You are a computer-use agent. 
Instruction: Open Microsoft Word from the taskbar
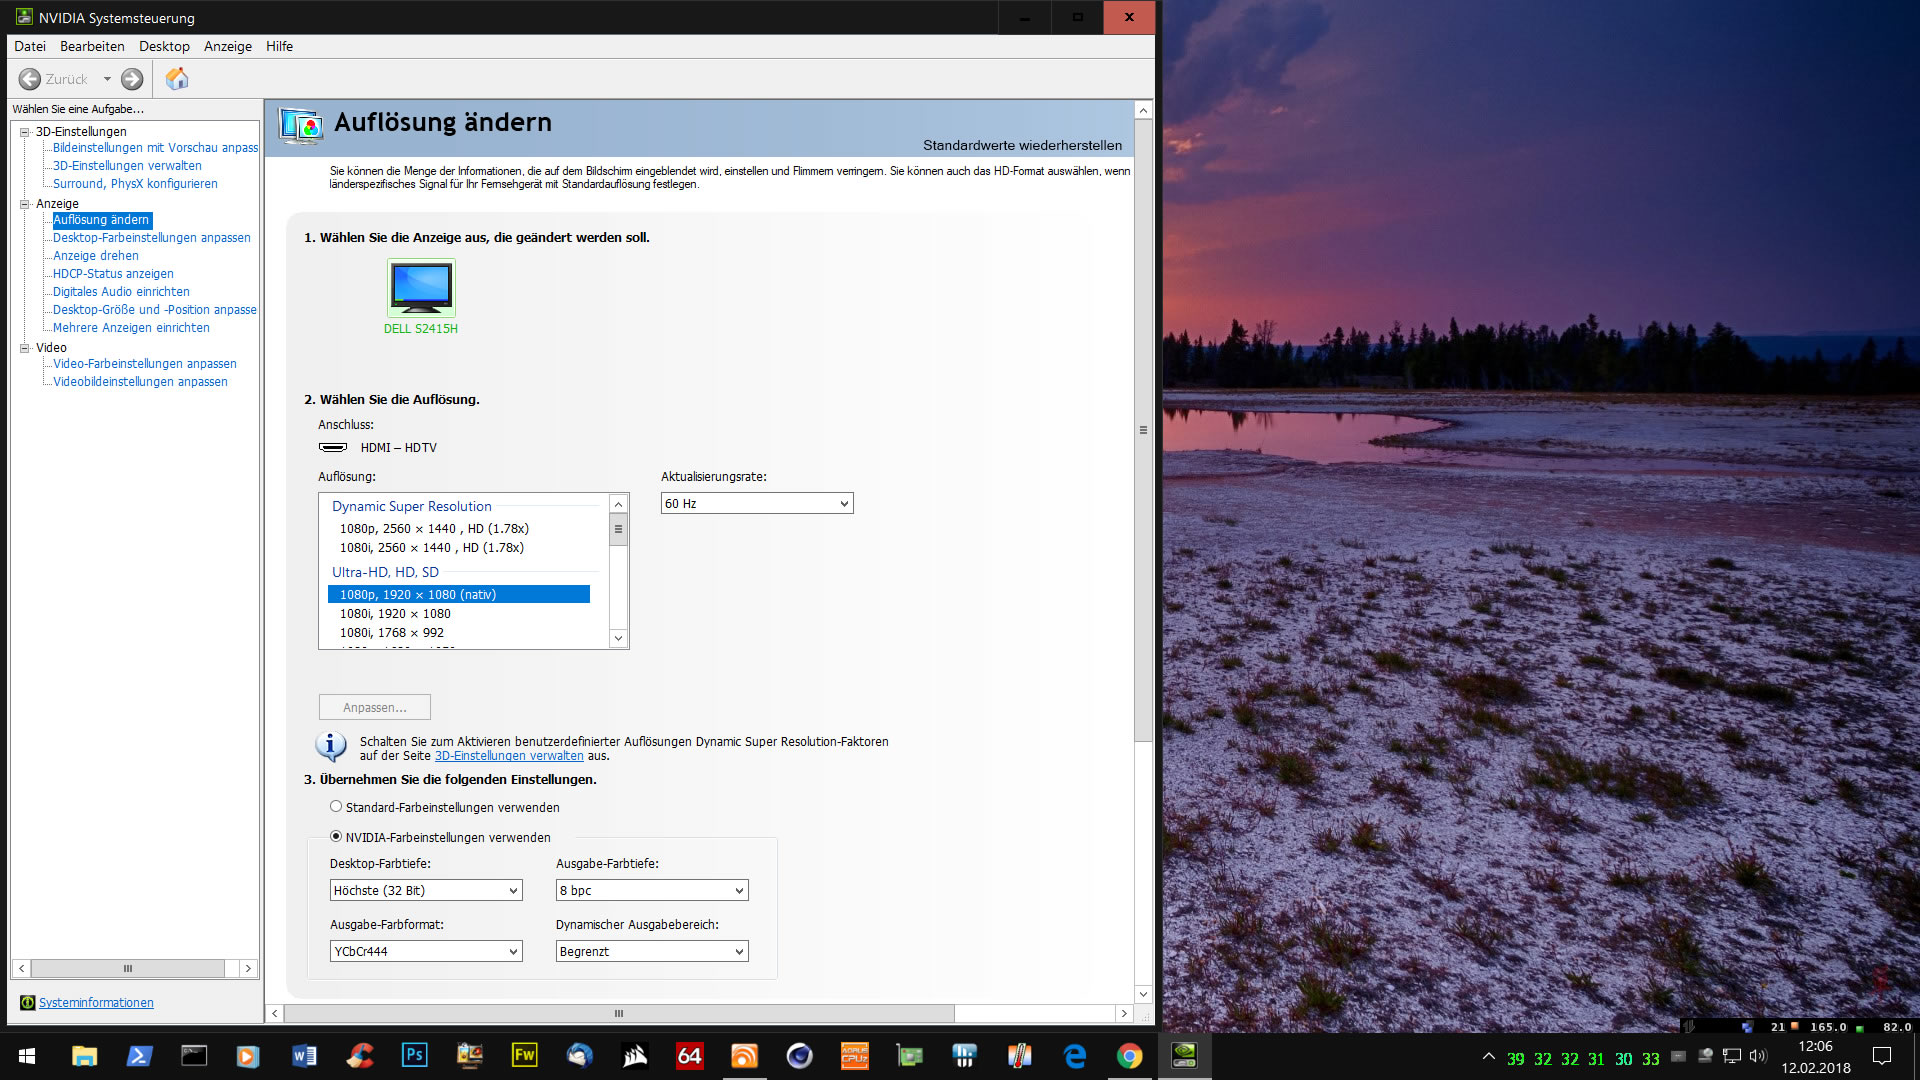(x=304, y=1056)
